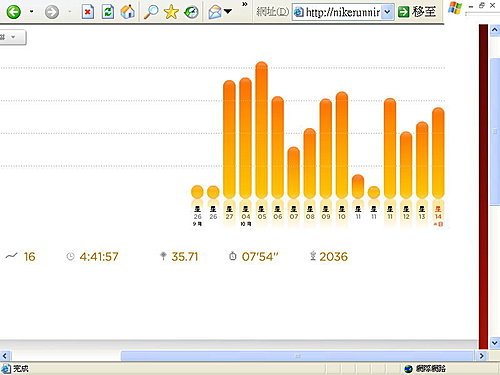Click the vertical scrollbar down arrow
The height and width of the screenshot is (375, 500).
(494, 342)
